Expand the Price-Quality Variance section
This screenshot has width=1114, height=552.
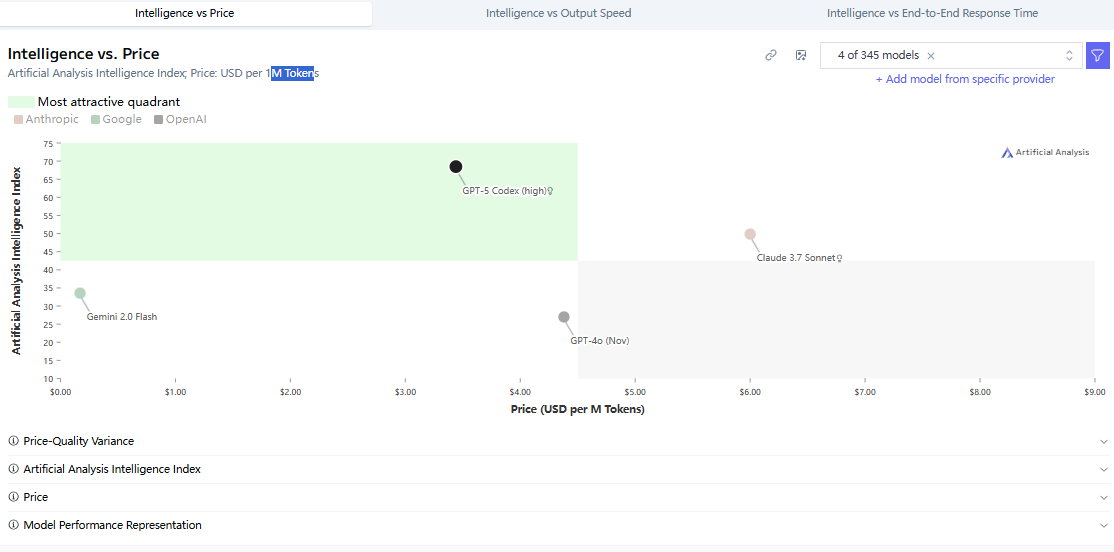tap(557, 441)
